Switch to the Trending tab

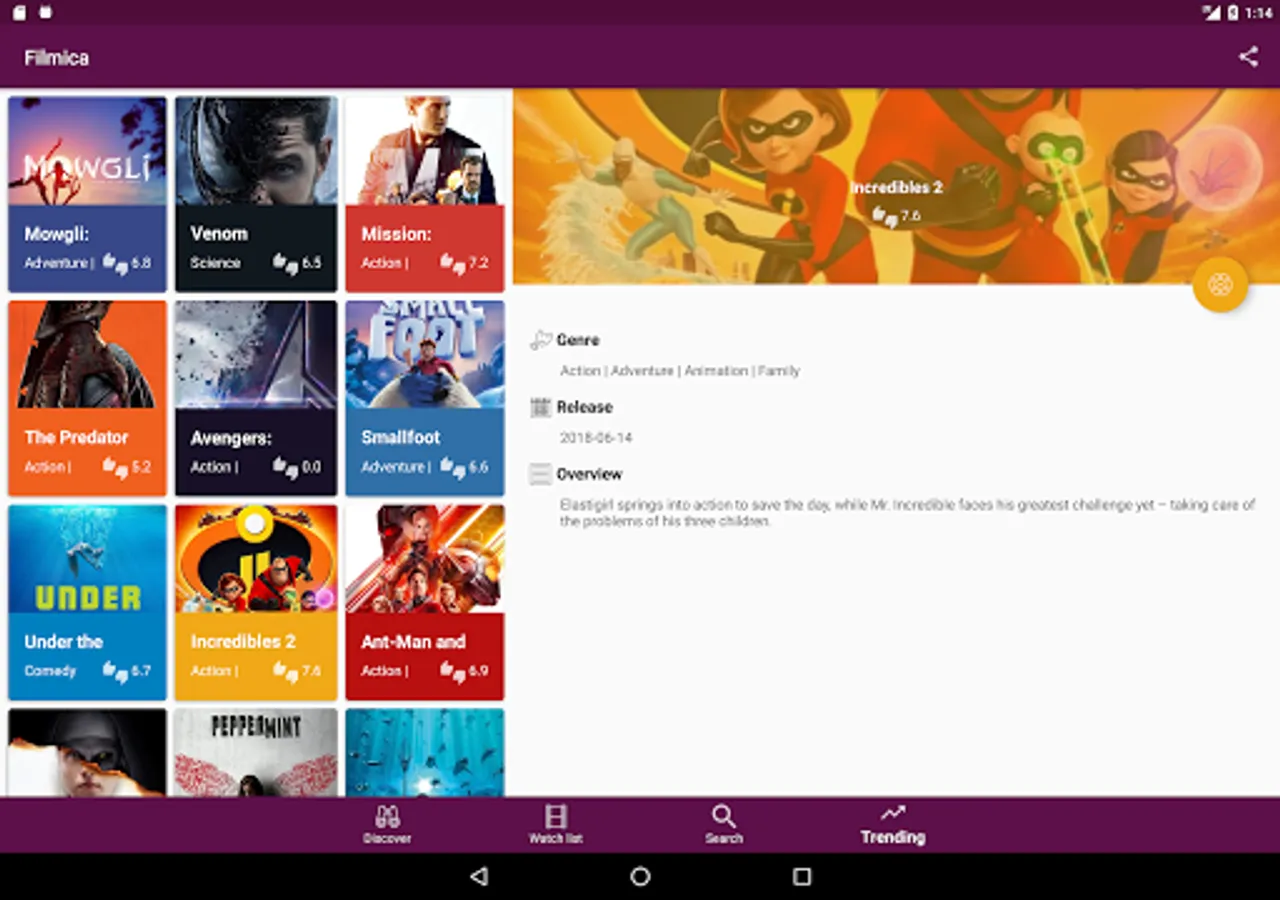coord(893,825)
